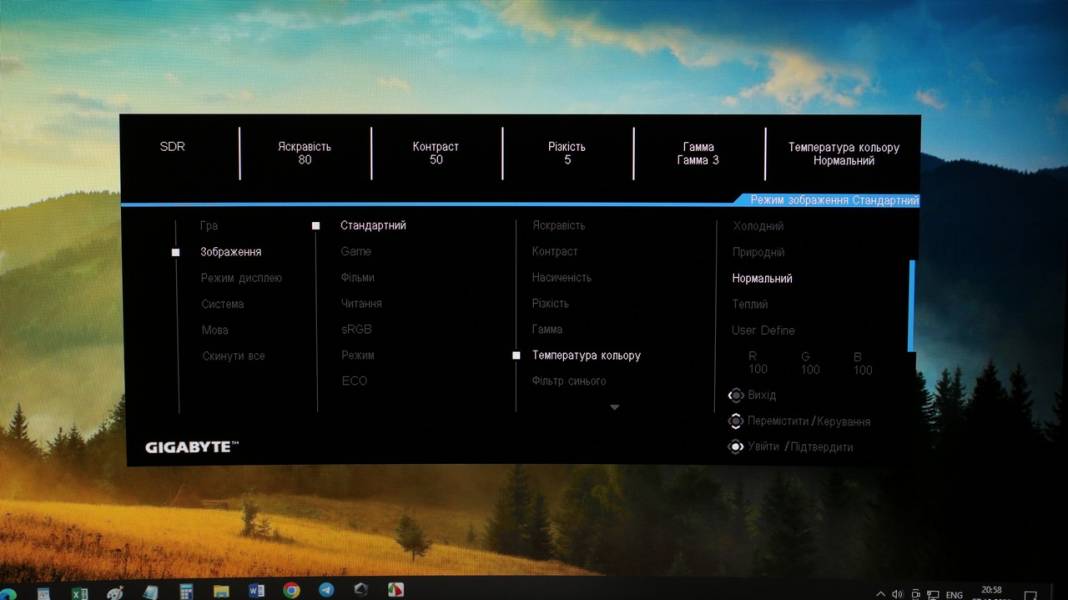Screen dimensions: 1068x600
Task: Click the volume icon in the system tray
Action: click(x=897, y=594)
